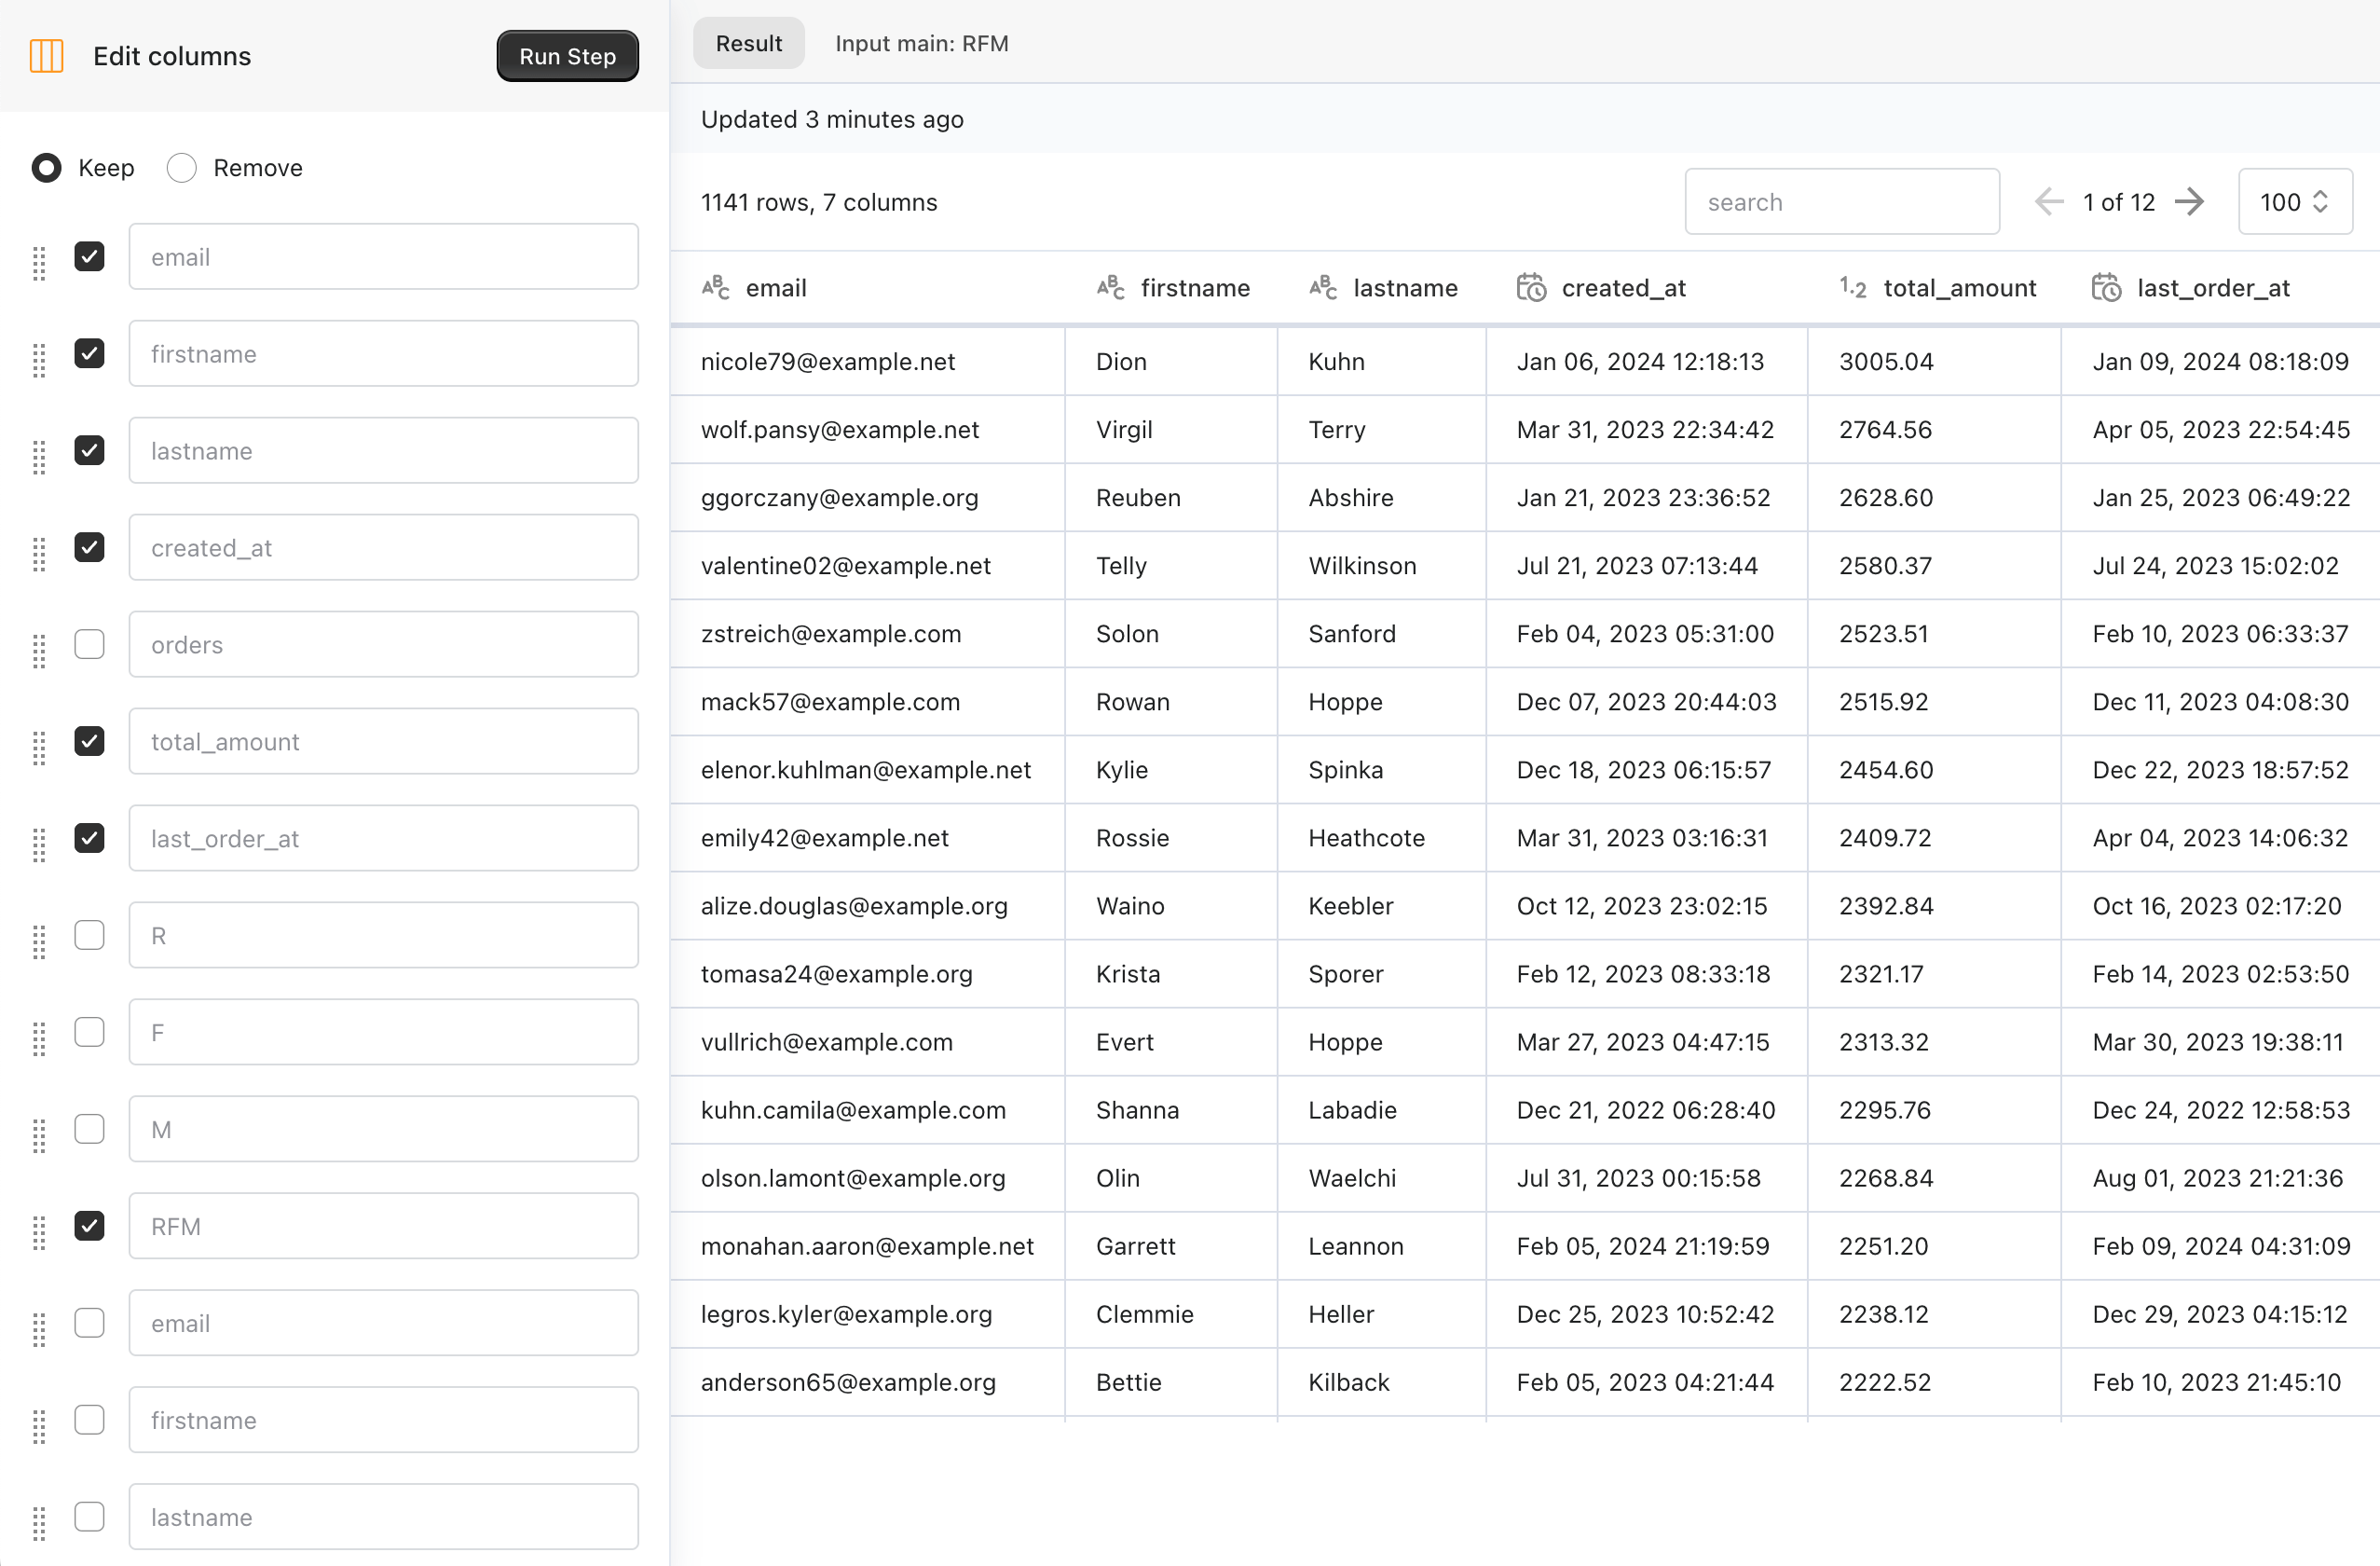Check the R column checkbox

click(90, 935)
